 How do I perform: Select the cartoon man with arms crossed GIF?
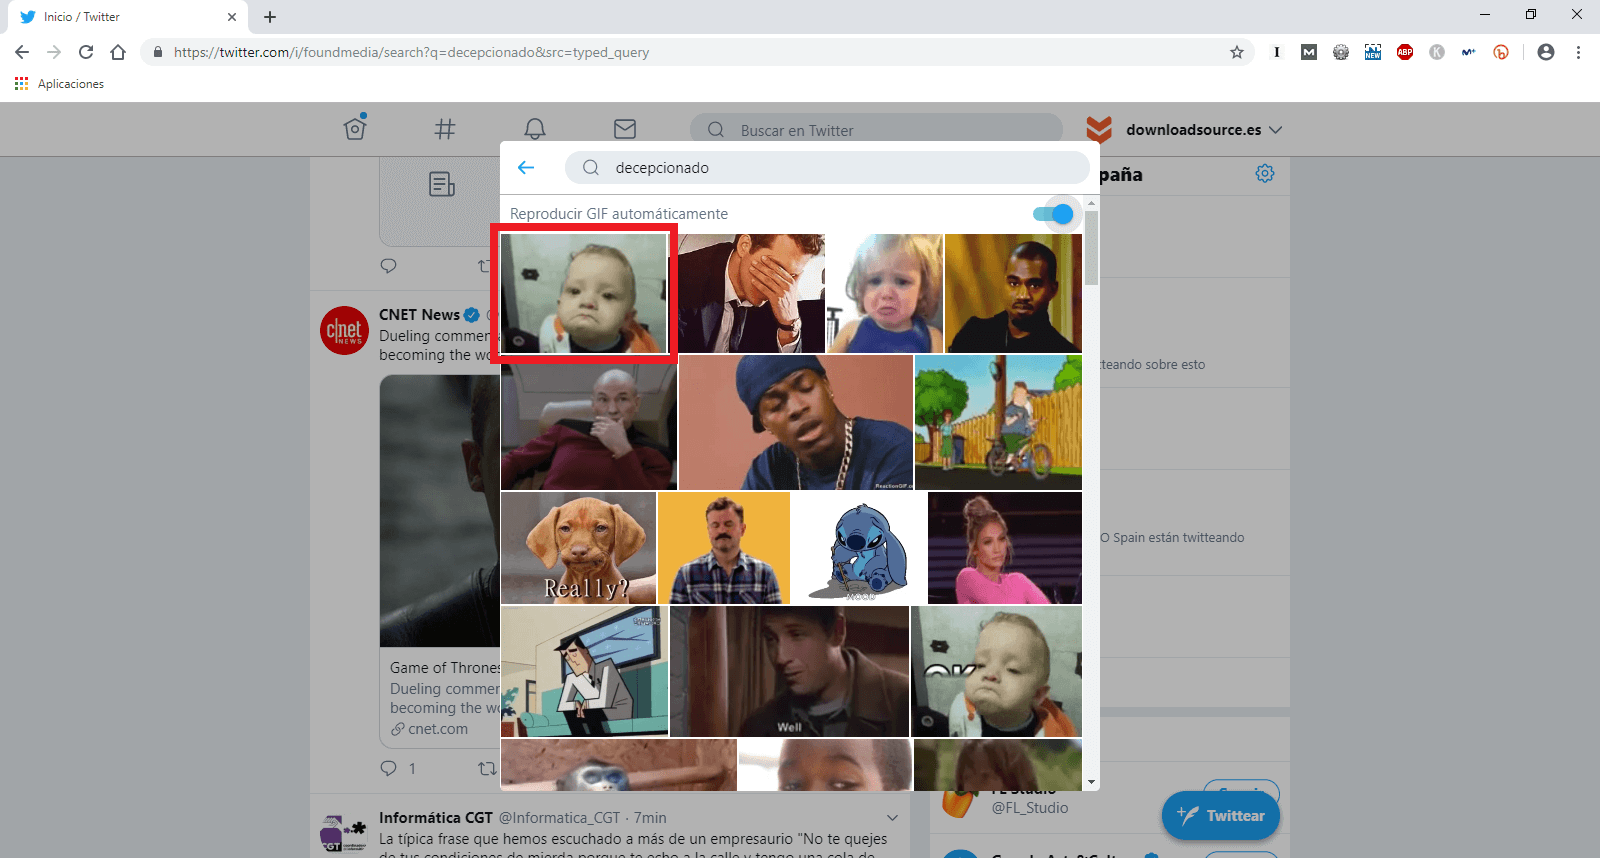tap(584, 671)
